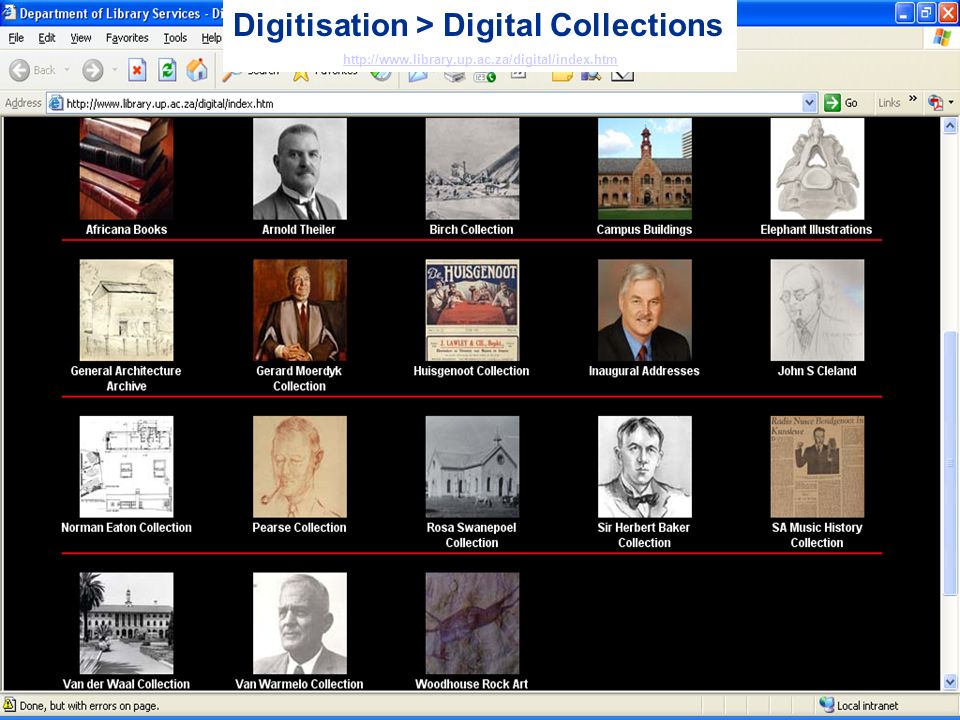Click the green Go arrow button
The height and width of the screenshot is (720, 960).
841,103
